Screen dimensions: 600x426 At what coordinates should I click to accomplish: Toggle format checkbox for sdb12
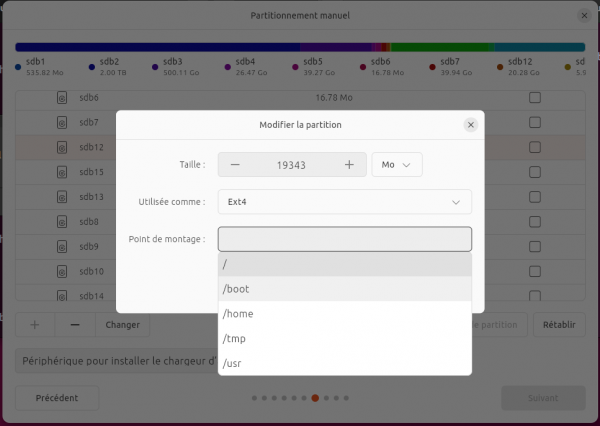535,147
